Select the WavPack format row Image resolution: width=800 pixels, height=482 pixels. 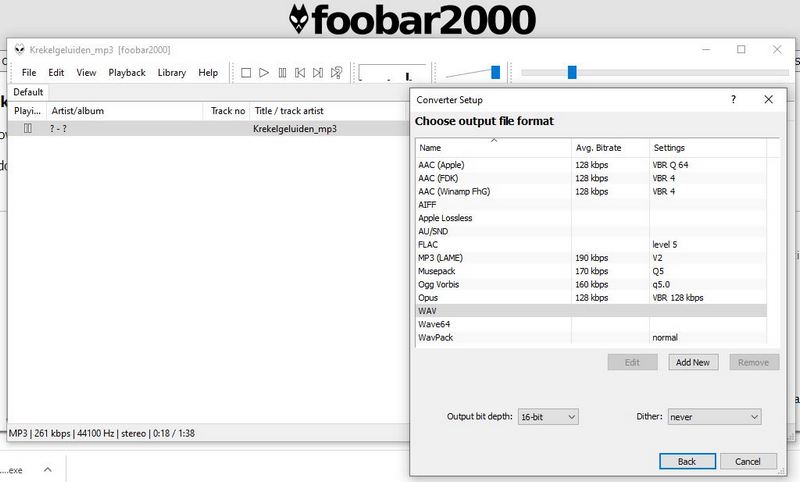tap(591, 337)
